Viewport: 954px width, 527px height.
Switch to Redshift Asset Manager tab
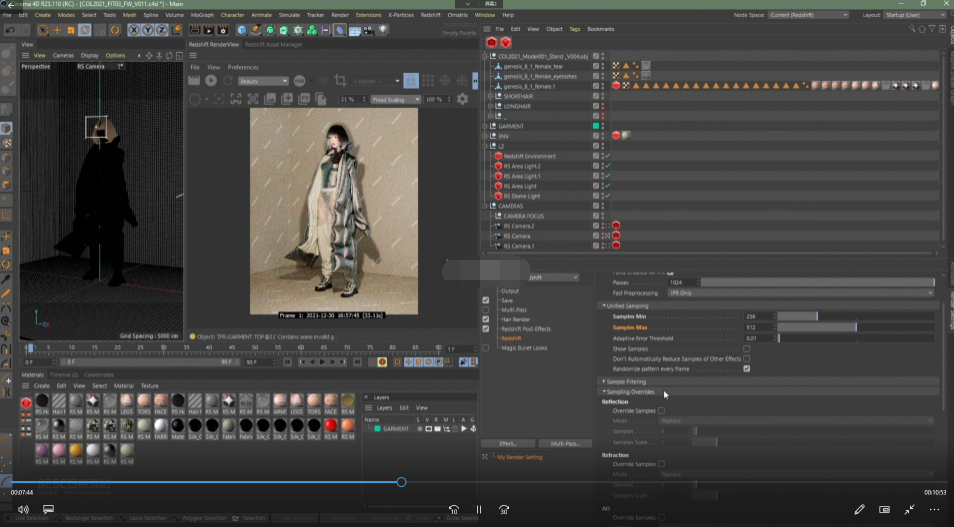273,44
